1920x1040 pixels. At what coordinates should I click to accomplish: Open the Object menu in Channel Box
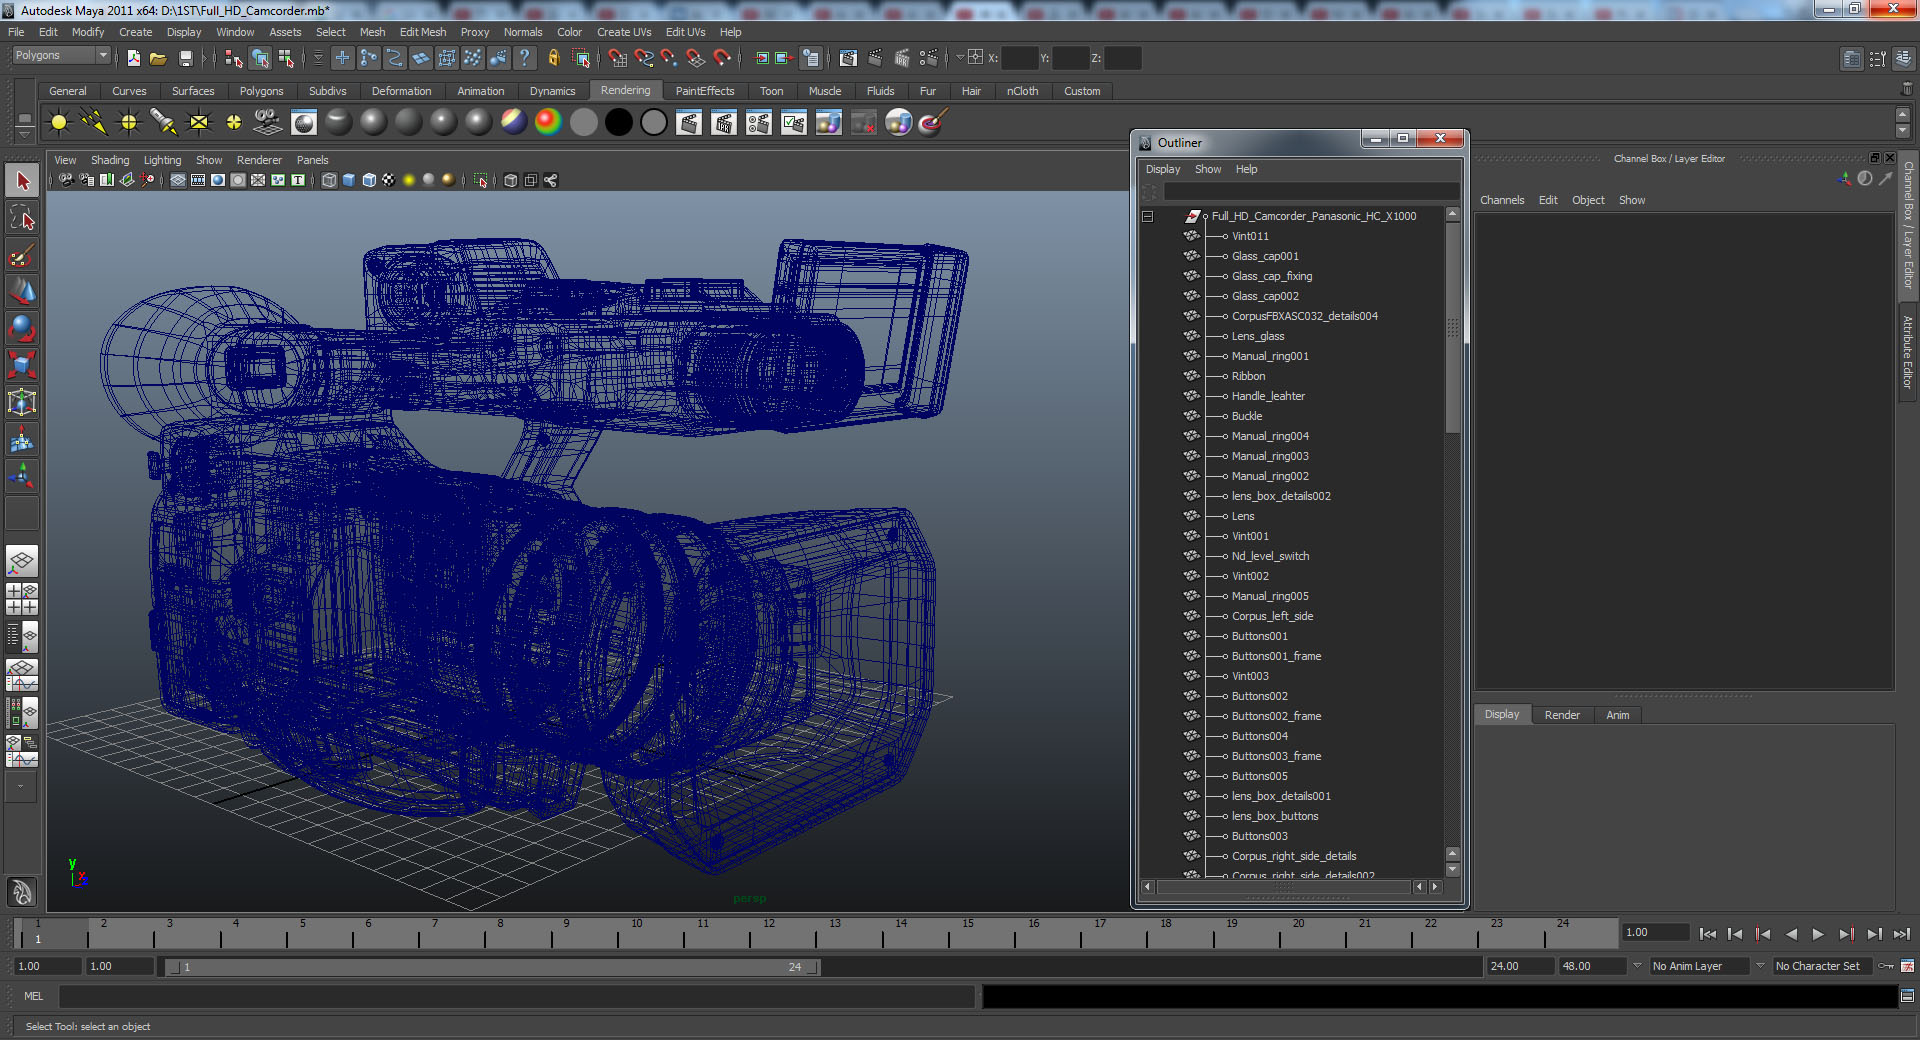point(1588,200)
